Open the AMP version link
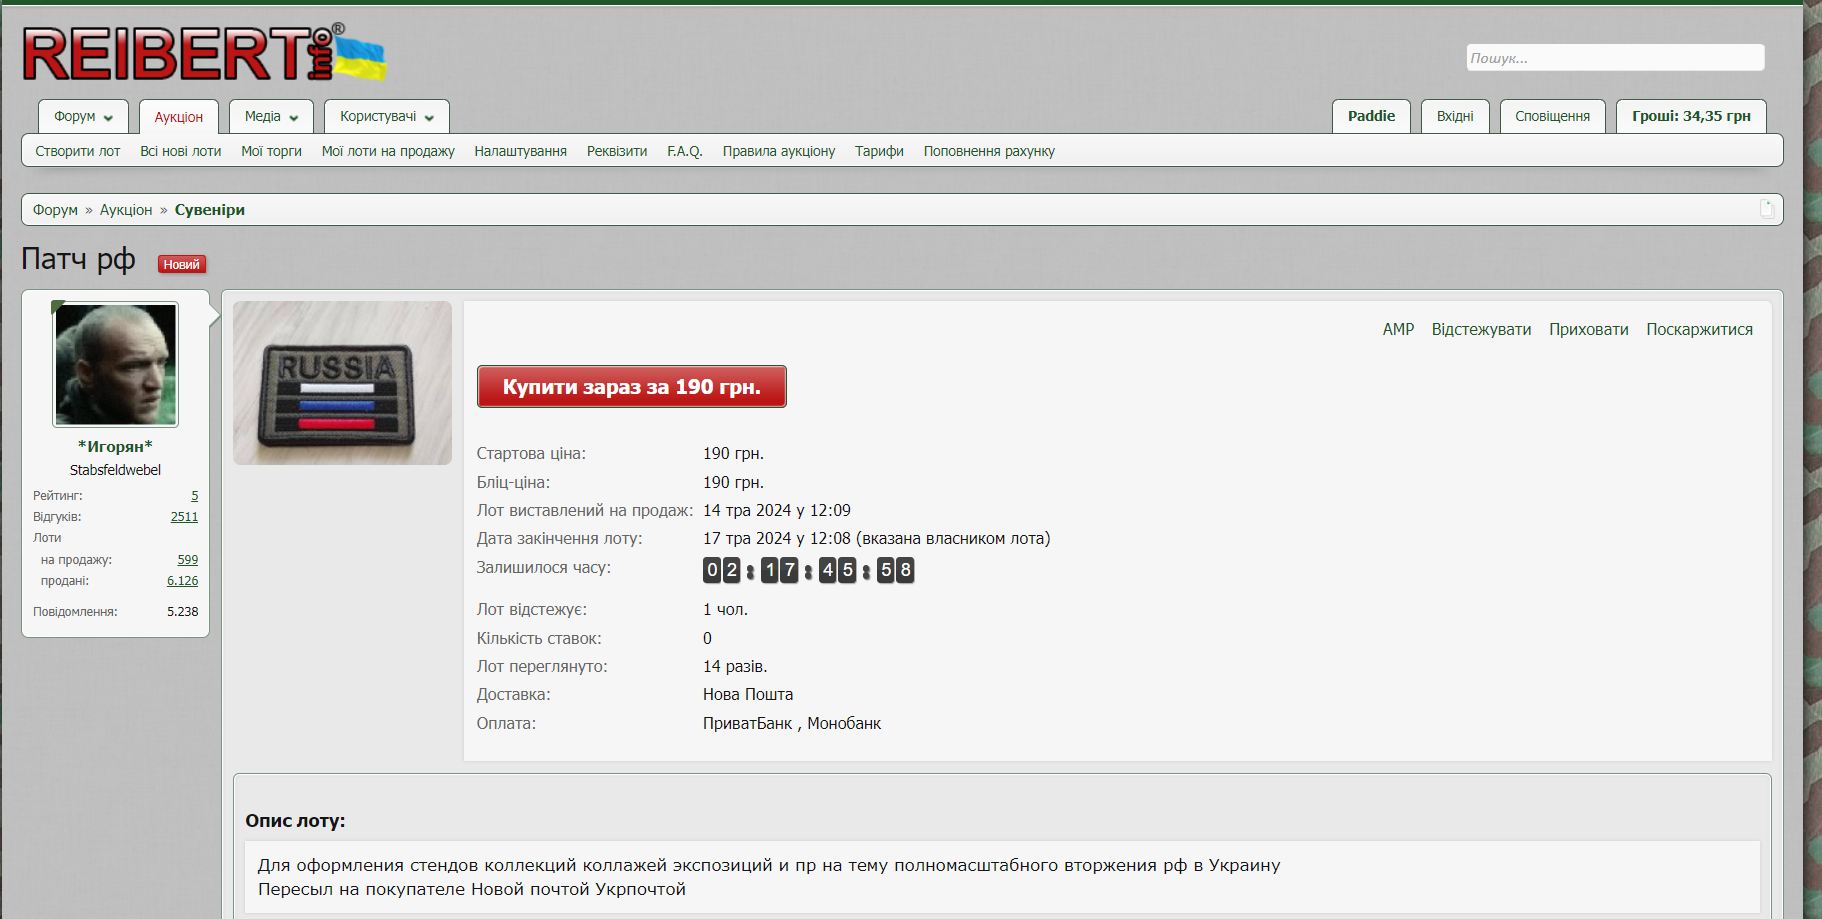The image size is (1822, 919). [x=1397, y=330]
